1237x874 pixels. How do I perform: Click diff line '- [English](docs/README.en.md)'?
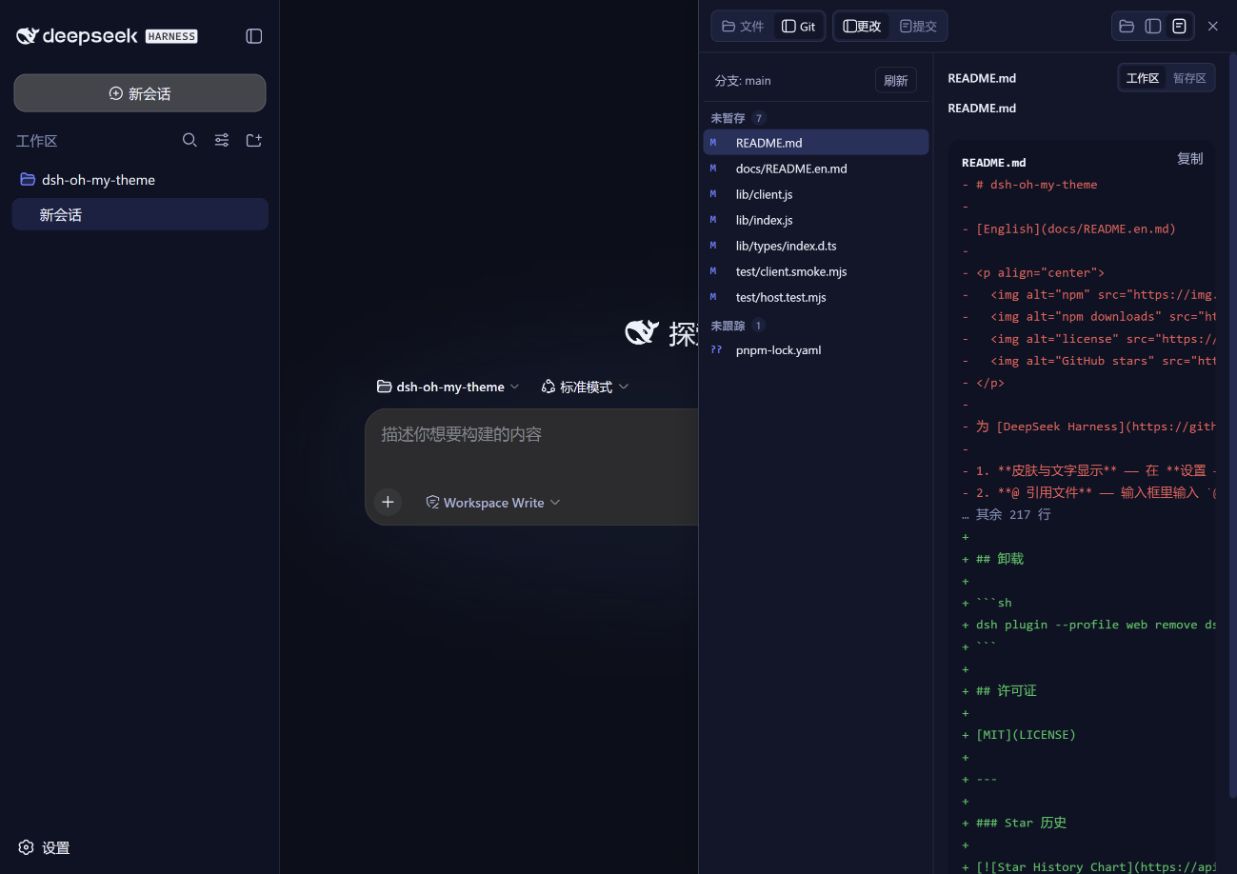click(x=1068, y=229)
